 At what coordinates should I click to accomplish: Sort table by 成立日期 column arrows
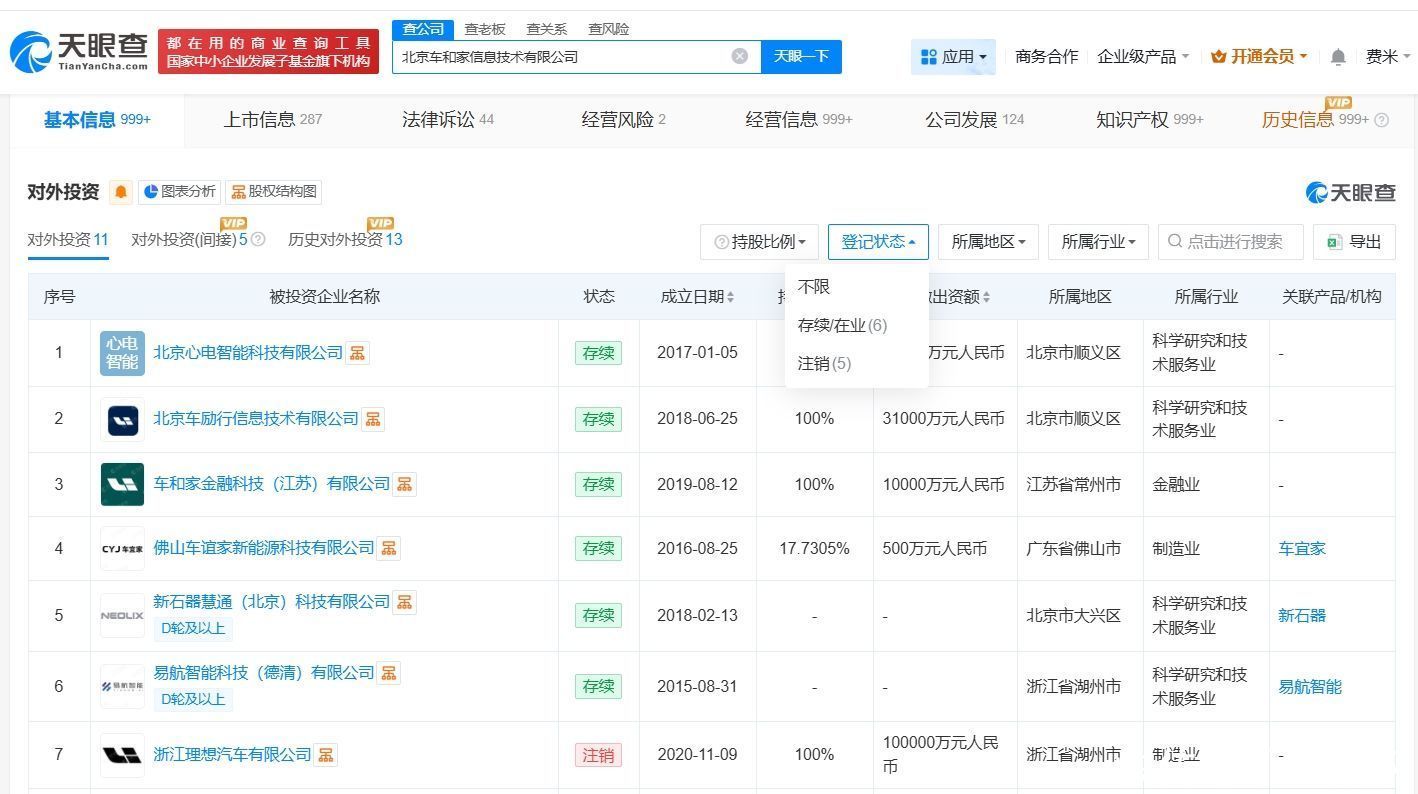[x=730, y=297]
